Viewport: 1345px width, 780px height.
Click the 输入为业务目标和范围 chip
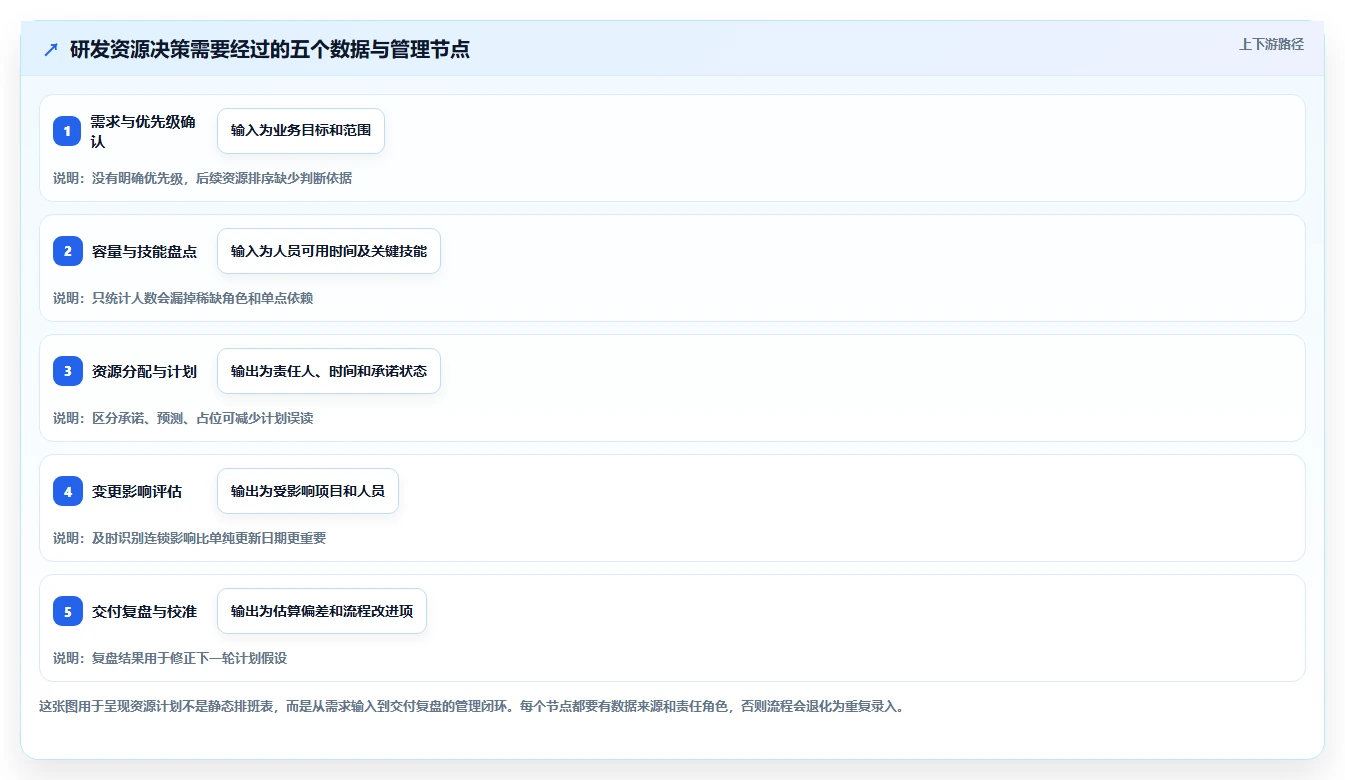pos(301,131)
